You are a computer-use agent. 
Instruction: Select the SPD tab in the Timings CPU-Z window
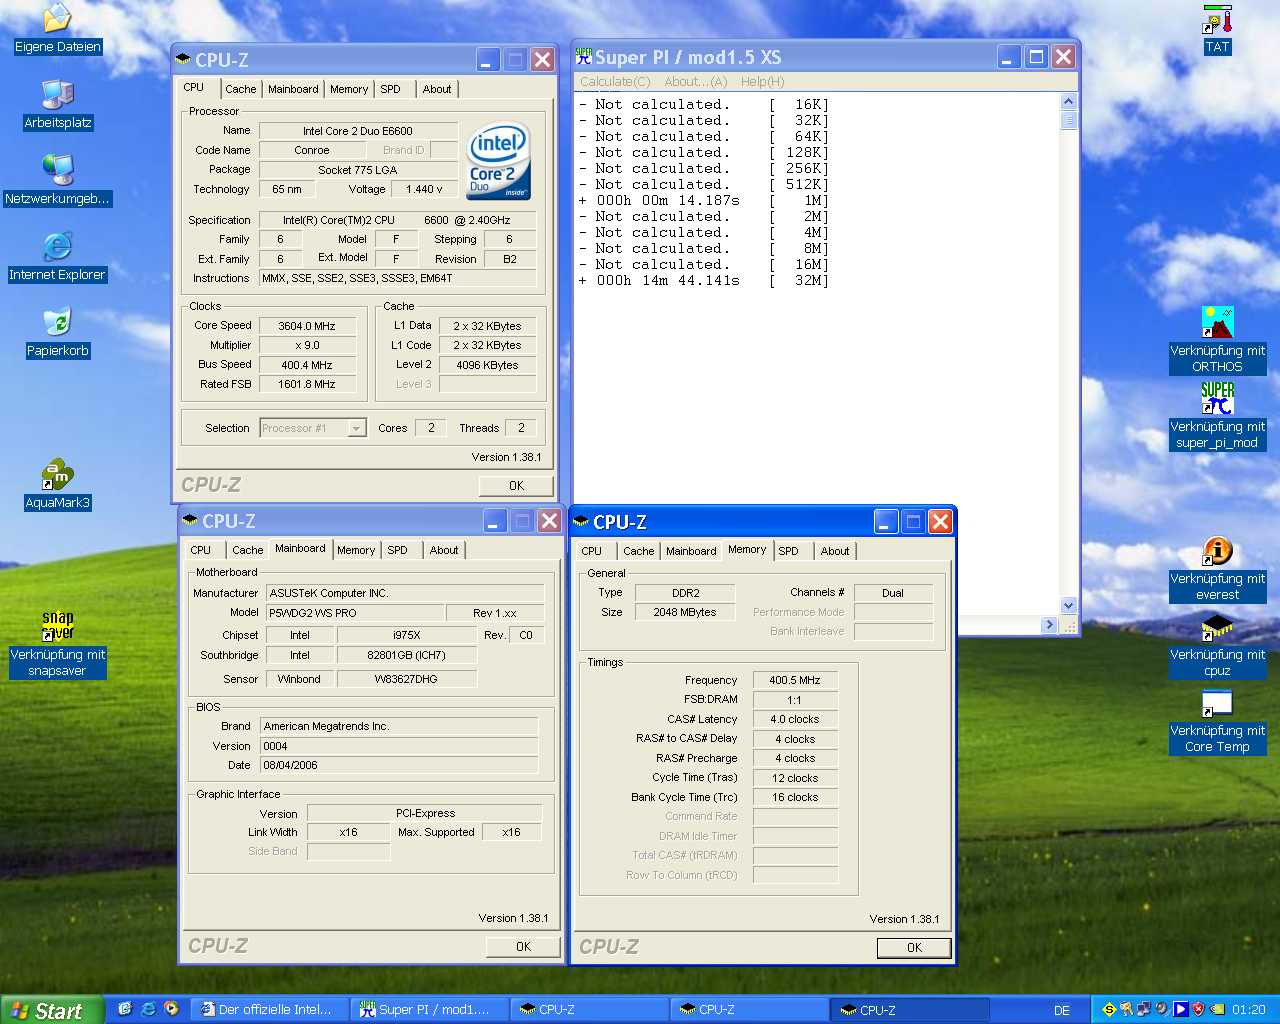pyautogui.click(x=789, y=551)
